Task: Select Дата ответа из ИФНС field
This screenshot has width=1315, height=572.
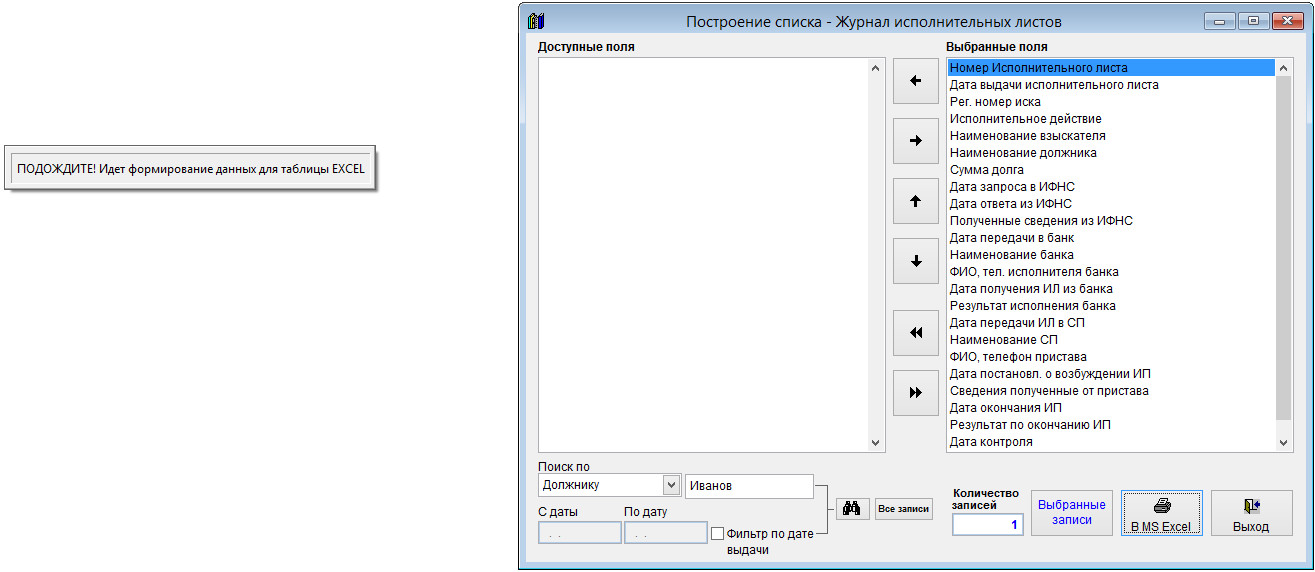Action: point(1111,204)
